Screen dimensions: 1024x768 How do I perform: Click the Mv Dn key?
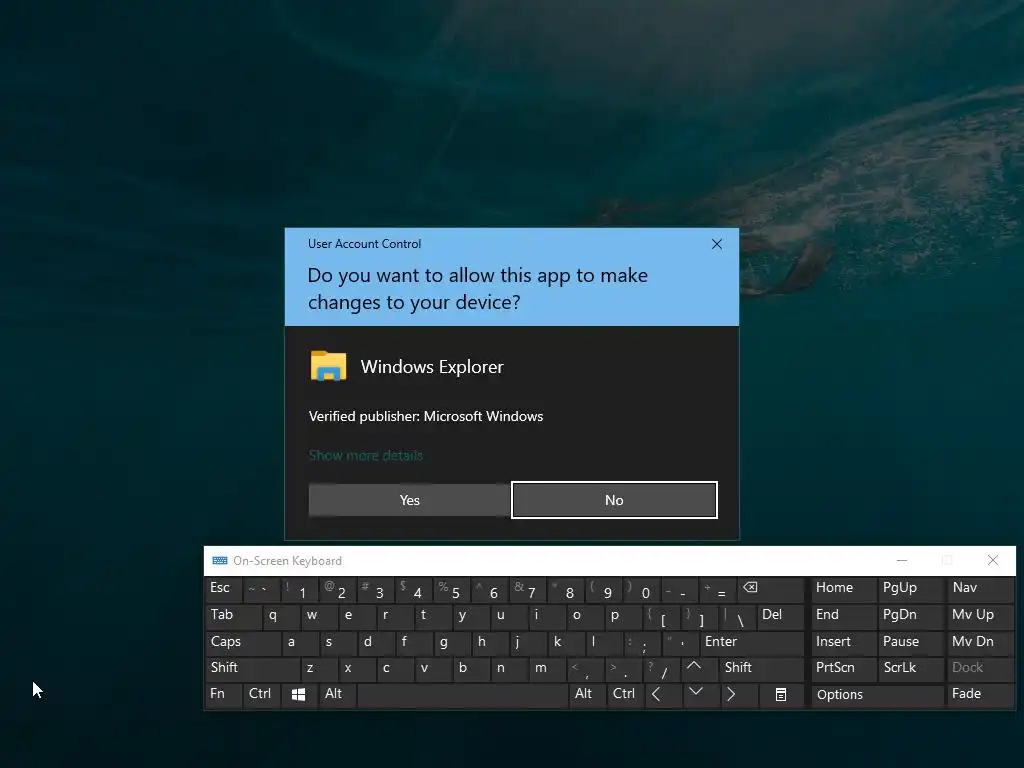click(980, 643)
